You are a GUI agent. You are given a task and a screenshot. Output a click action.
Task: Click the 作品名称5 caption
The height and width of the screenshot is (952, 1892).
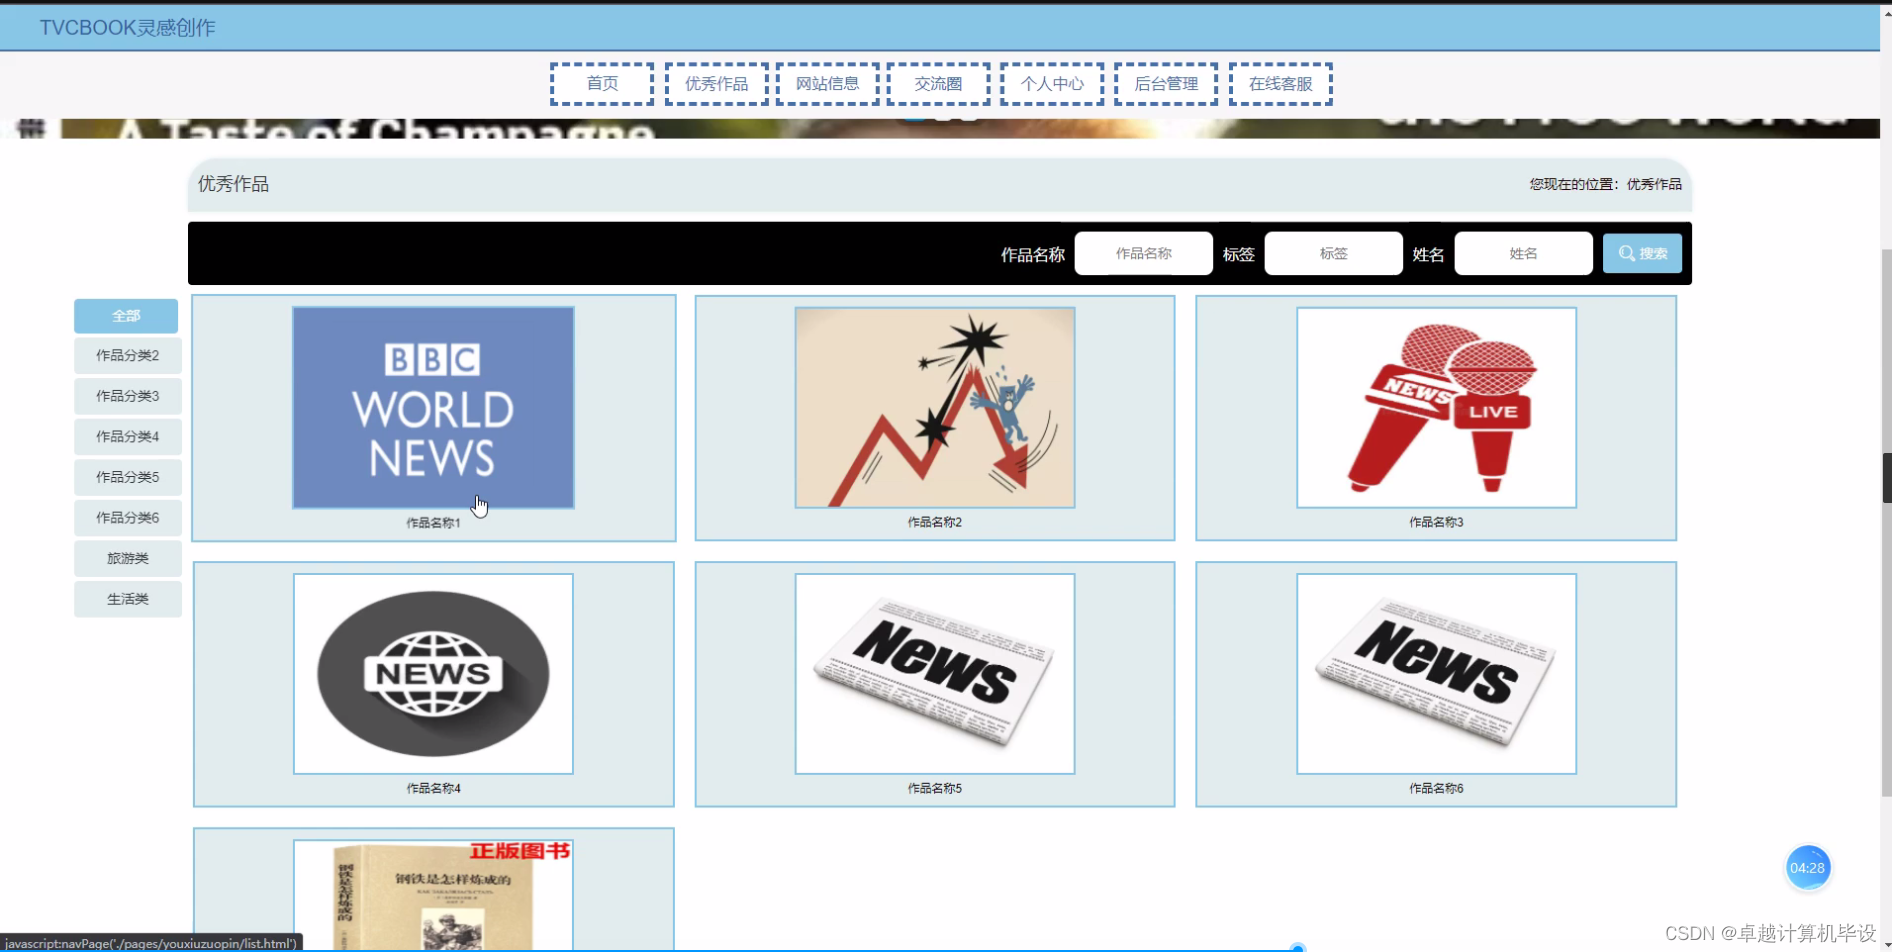click(x=935, y=788)
